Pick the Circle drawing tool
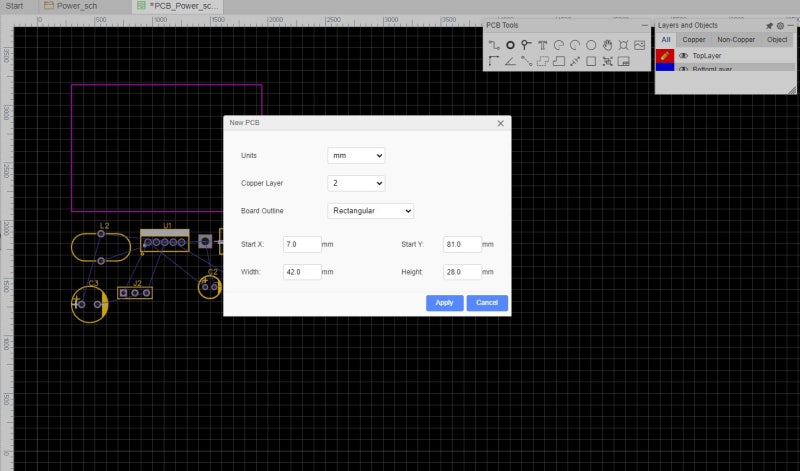Viewport: 800px width, 471px height. tap(591, 45)
